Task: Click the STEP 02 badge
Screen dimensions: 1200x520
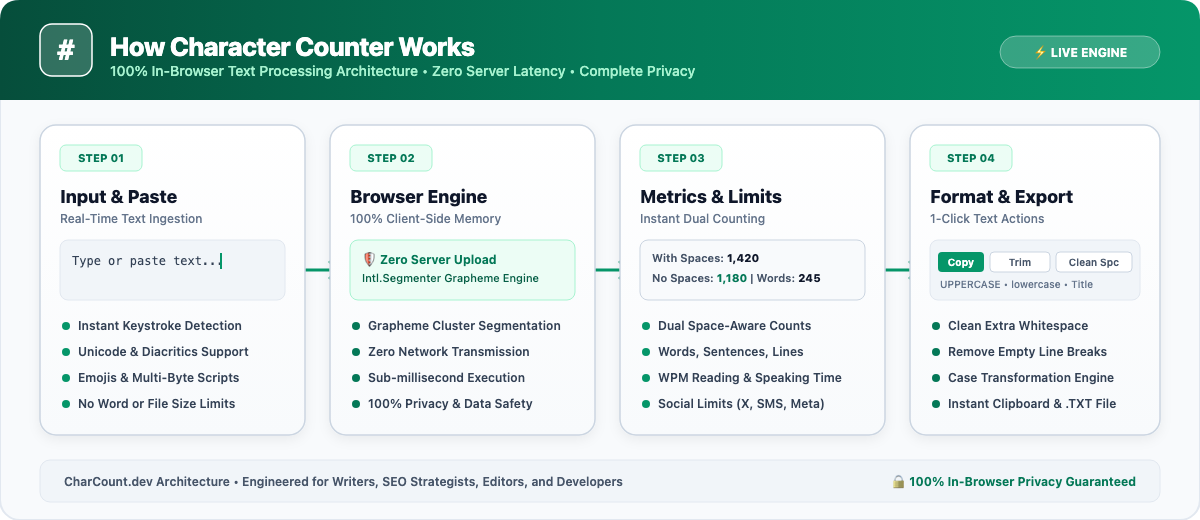Action: [x=391, y=158]
